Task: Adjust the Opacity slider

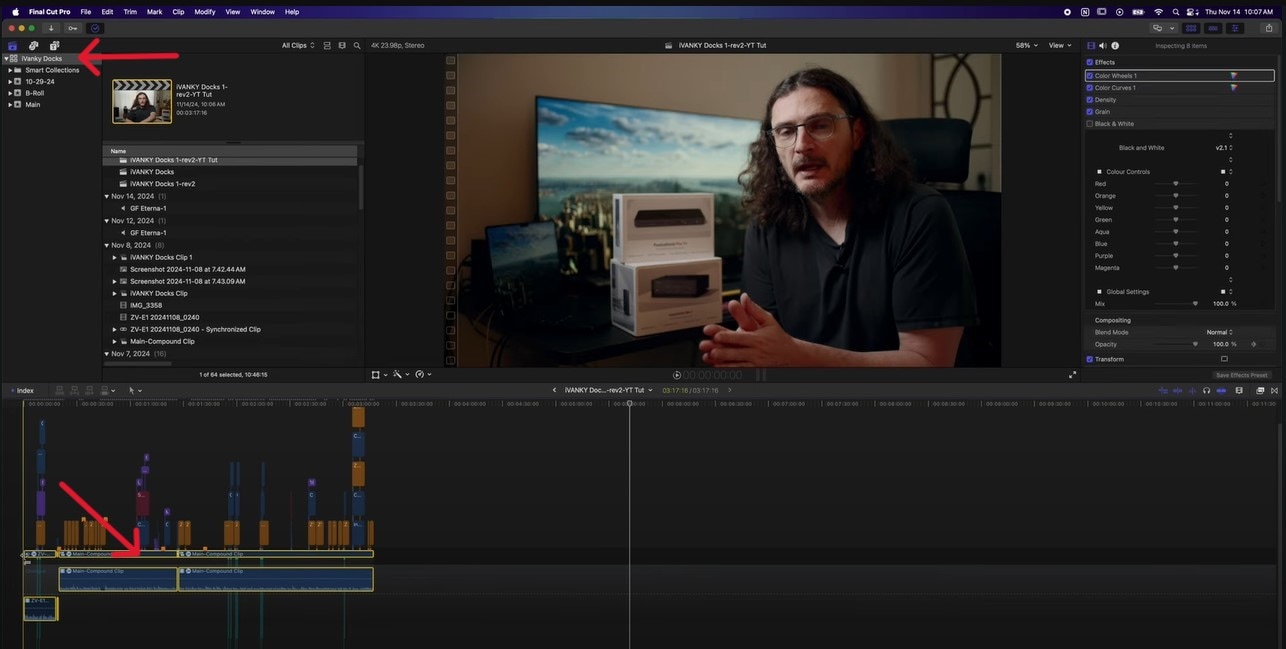Action: (1176, 344)
